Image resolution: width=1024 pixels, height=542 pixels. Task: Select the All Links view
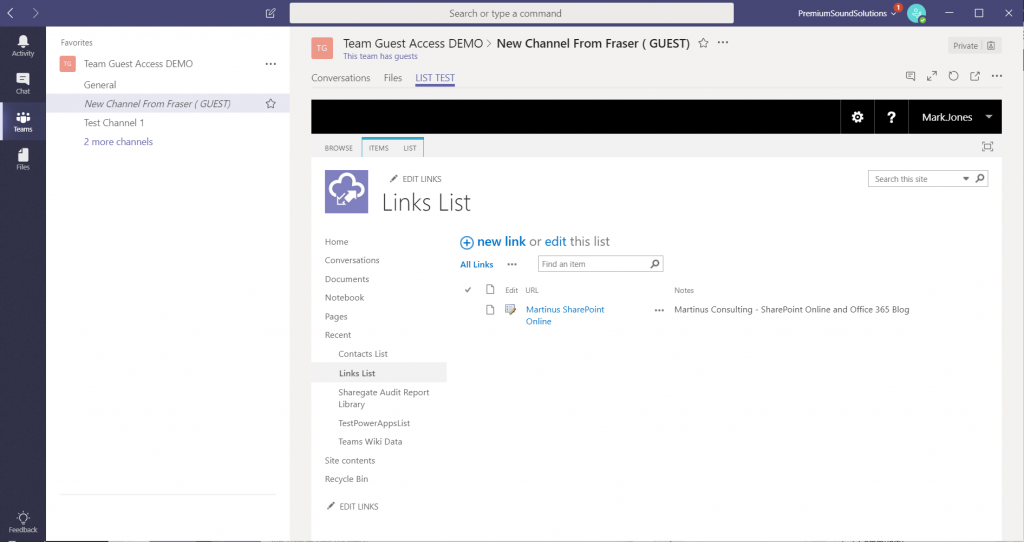pyautogui.click(x=477, y=264)
